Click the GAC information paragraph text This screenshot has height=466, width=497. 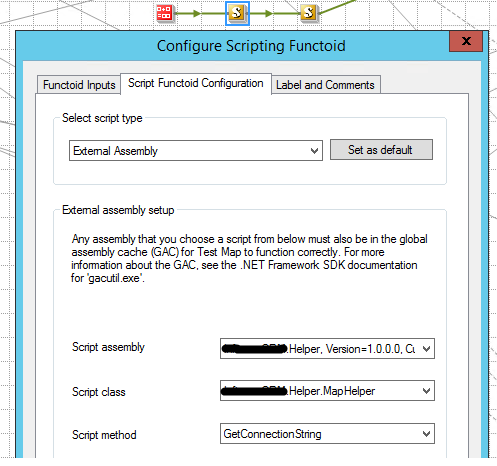[249, 258]
